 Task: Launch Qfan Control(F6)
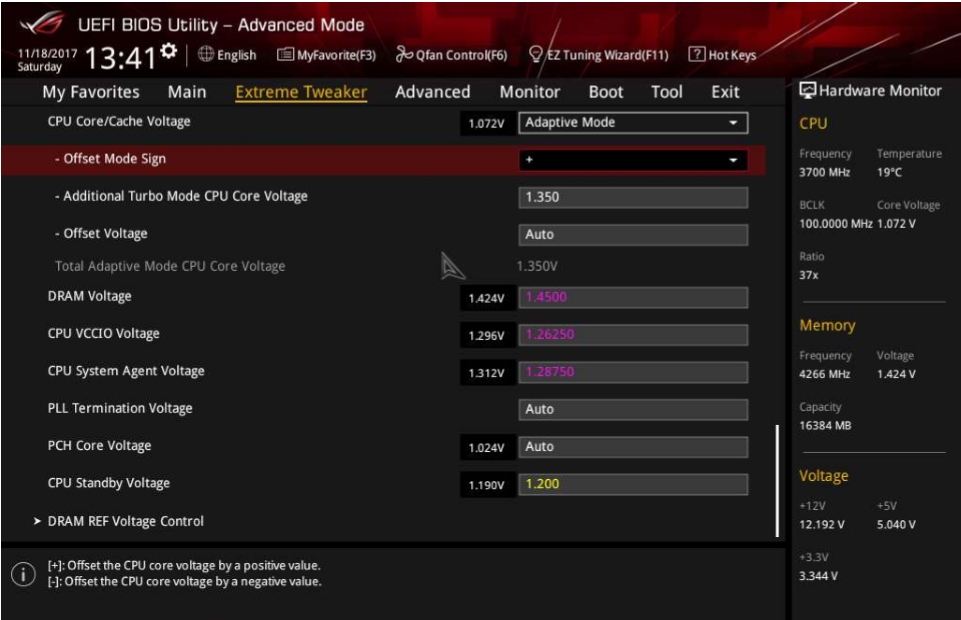pyautogui.click(x=452, y=55)
